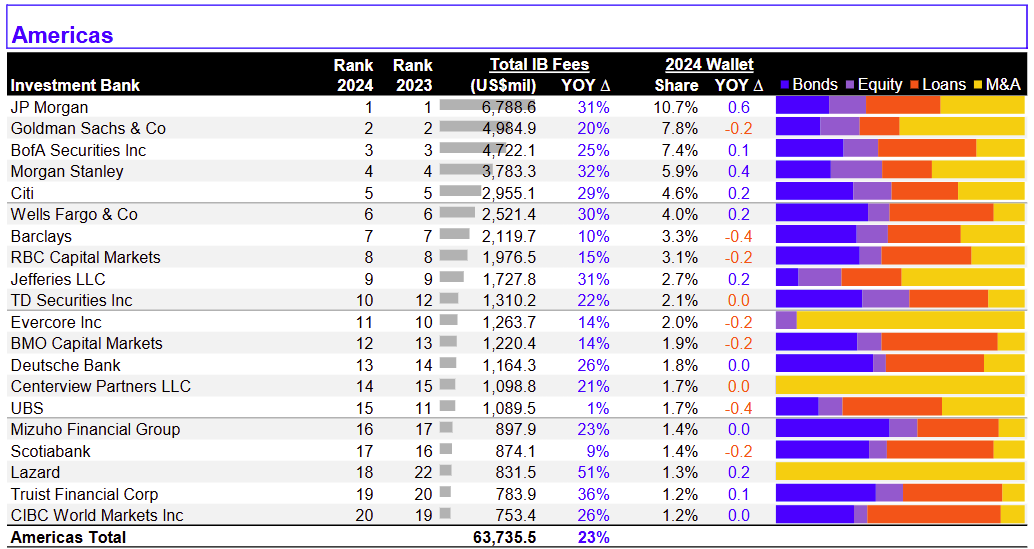The width and height of the screenshot is (1034, 549).
Task: Click the 63,735.5 total fees value
Action: pos(504,537)
